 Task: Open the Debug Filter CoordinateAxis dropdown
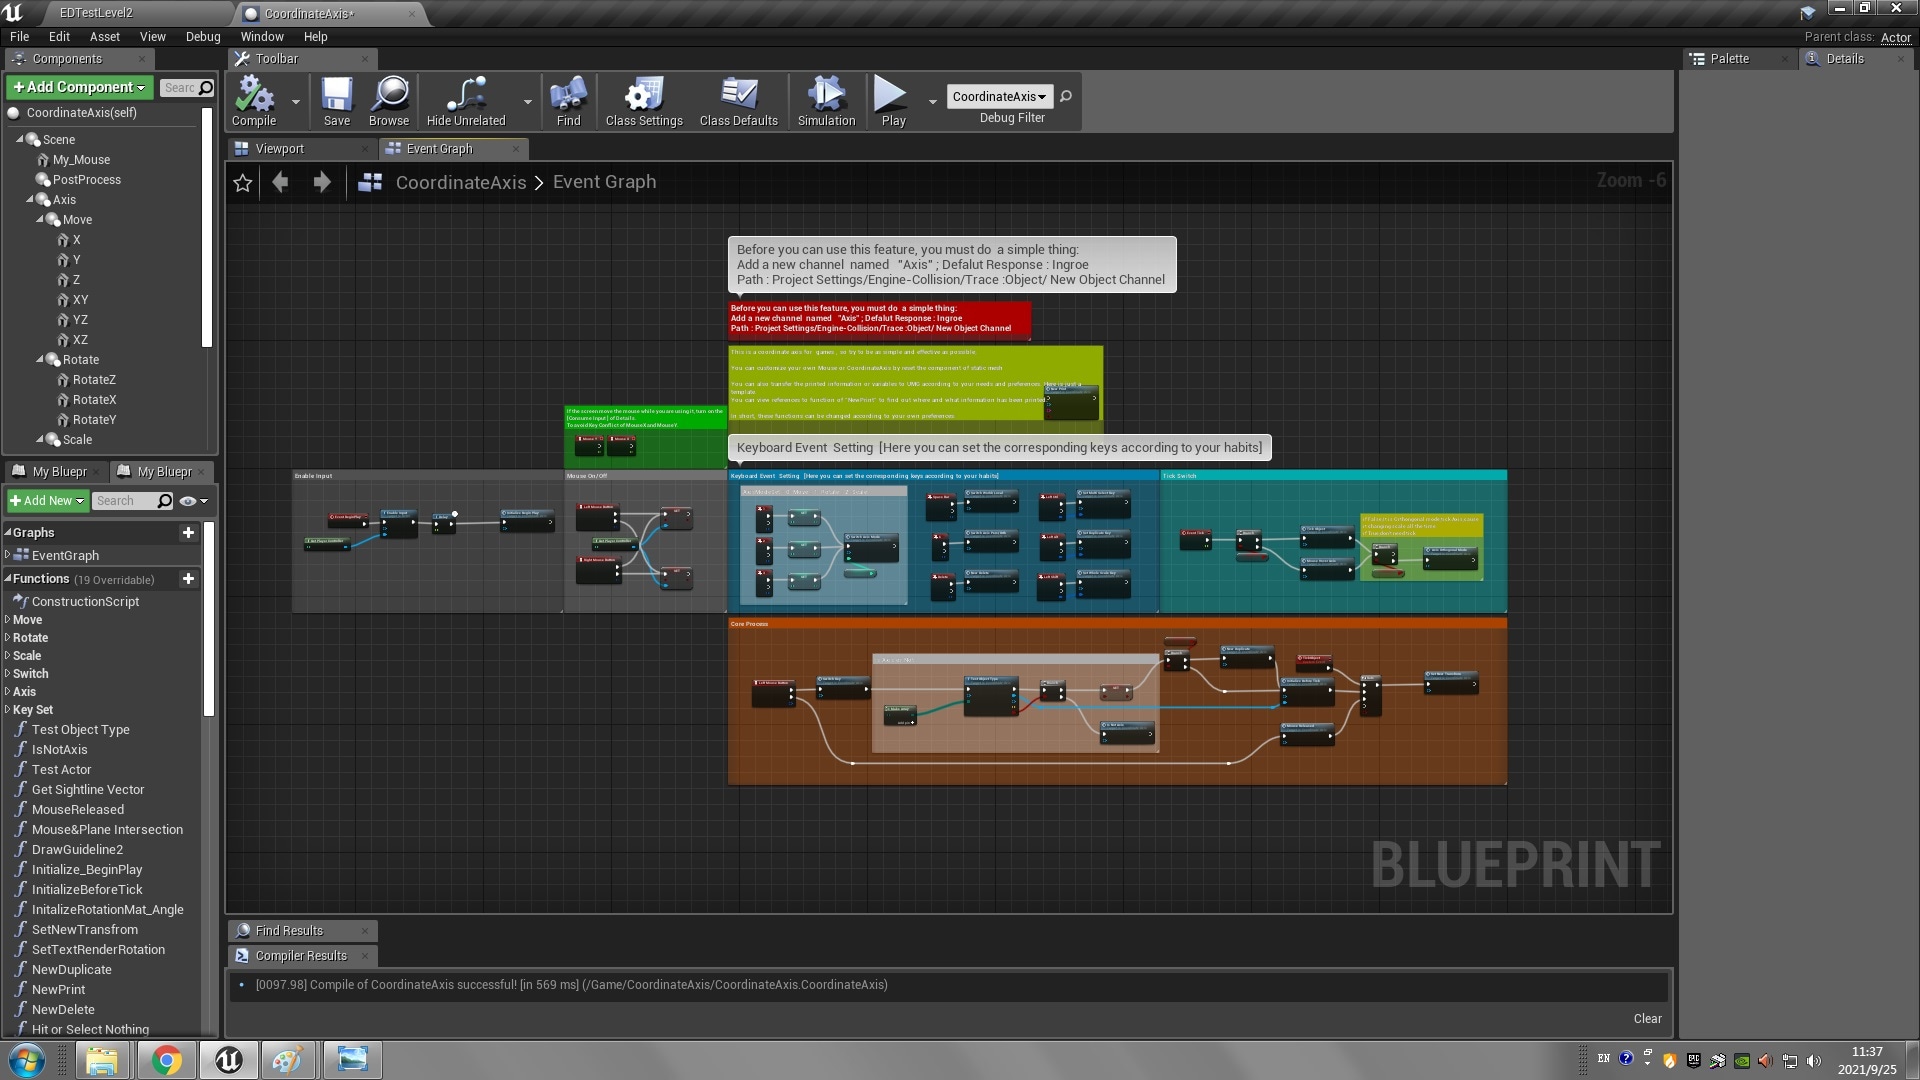[x=999, y=96]
